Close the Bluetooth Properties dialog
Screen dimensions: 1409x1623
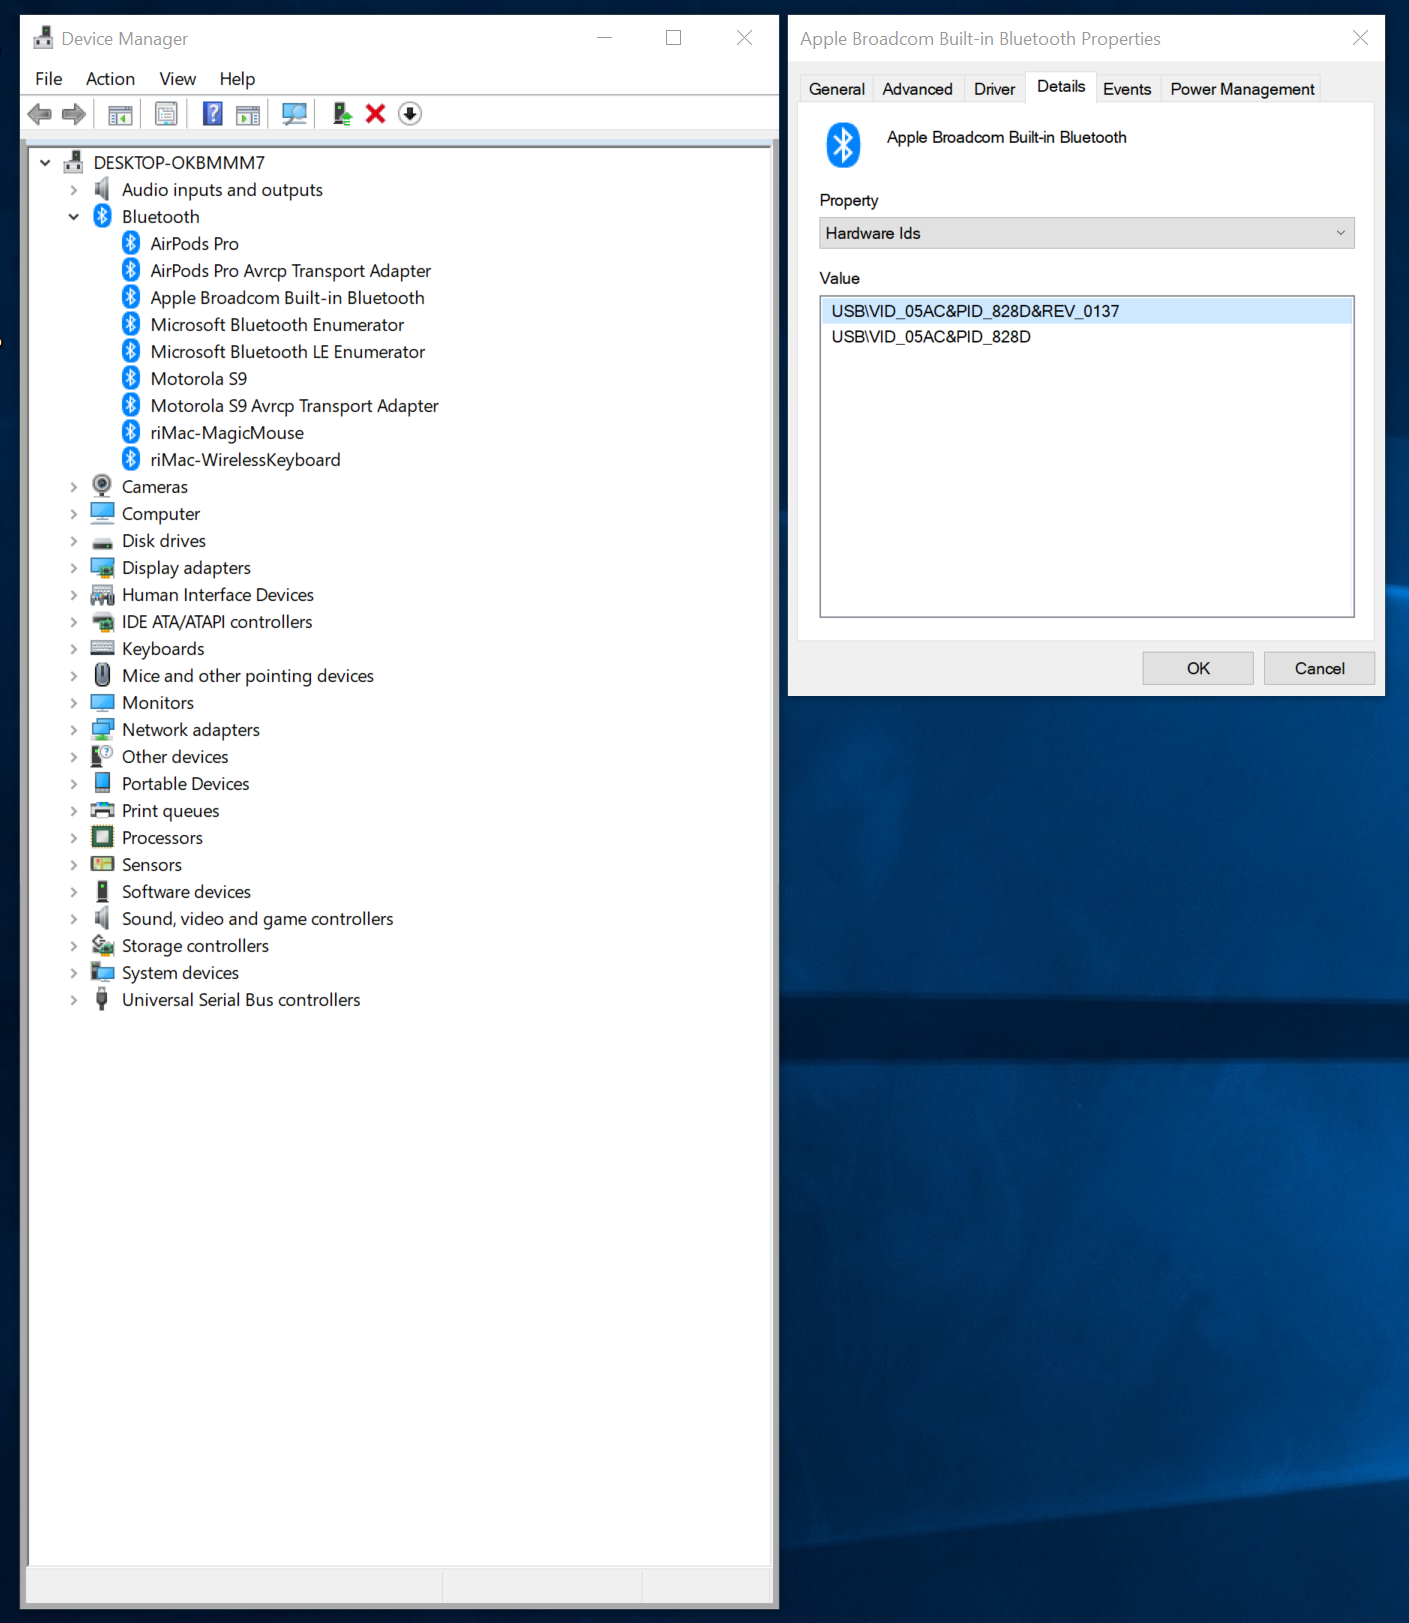(1360, 38)
